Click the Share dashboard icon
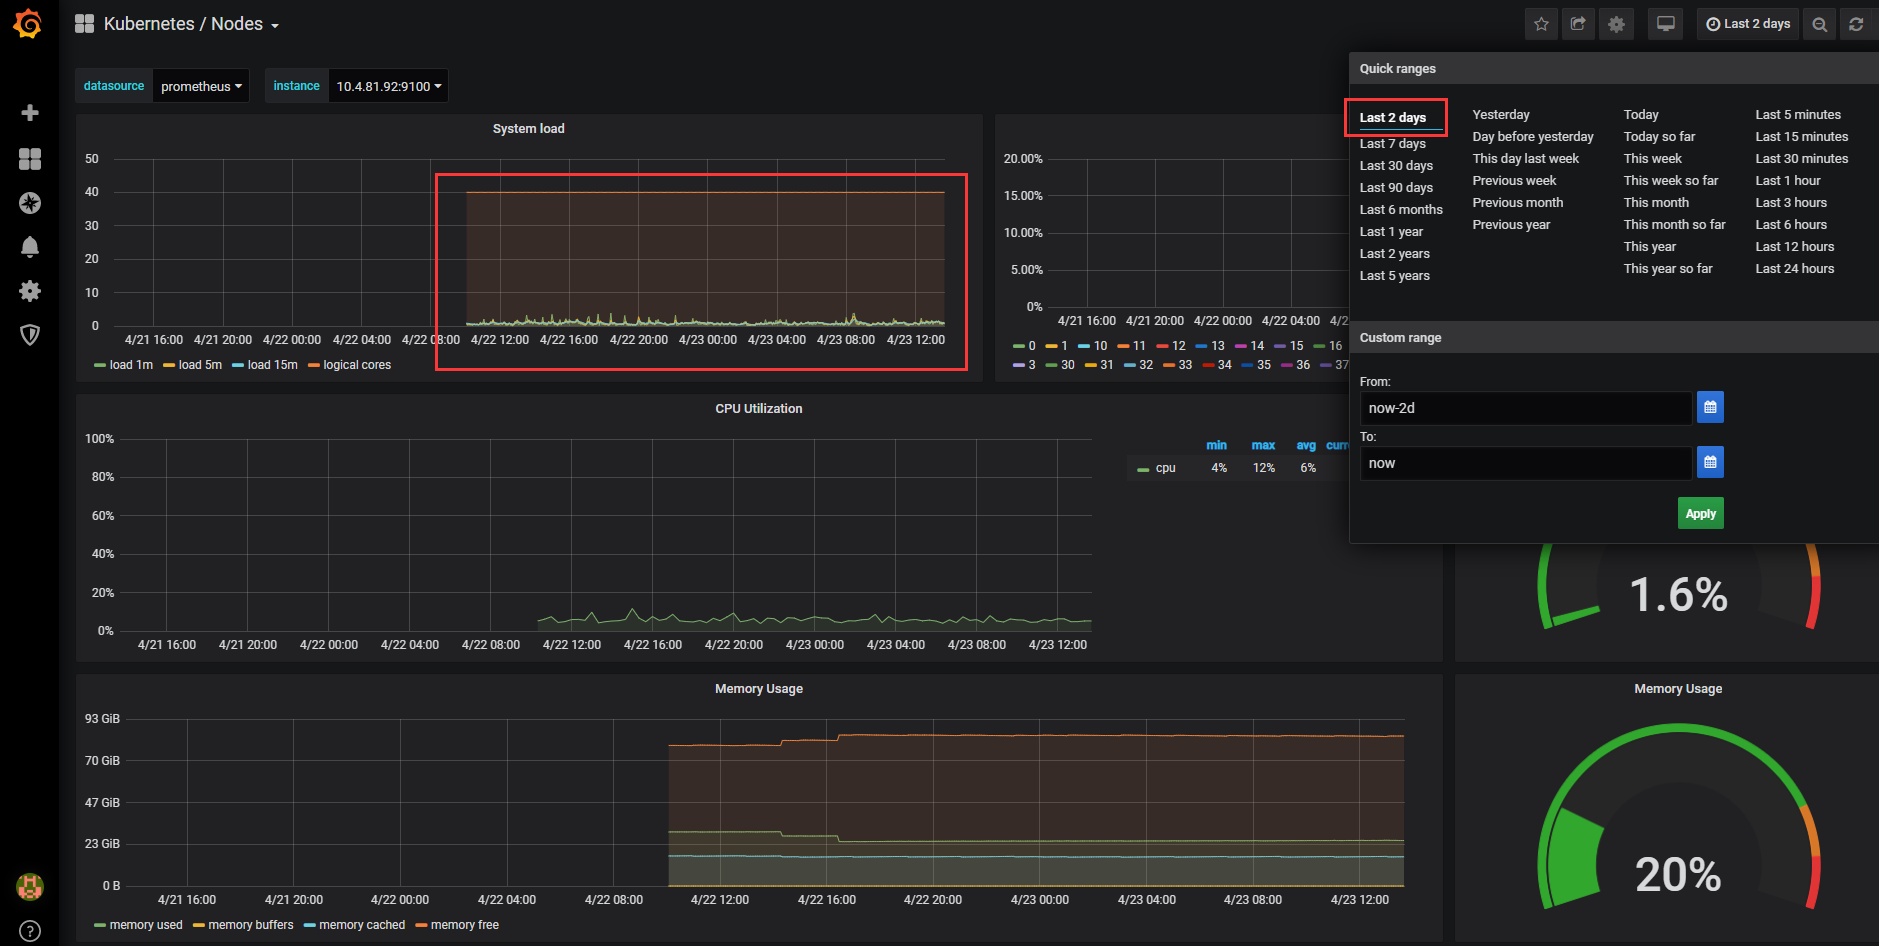This screenshot has width=1879, height=946. pyautogui.click(x=1578, y=24)
